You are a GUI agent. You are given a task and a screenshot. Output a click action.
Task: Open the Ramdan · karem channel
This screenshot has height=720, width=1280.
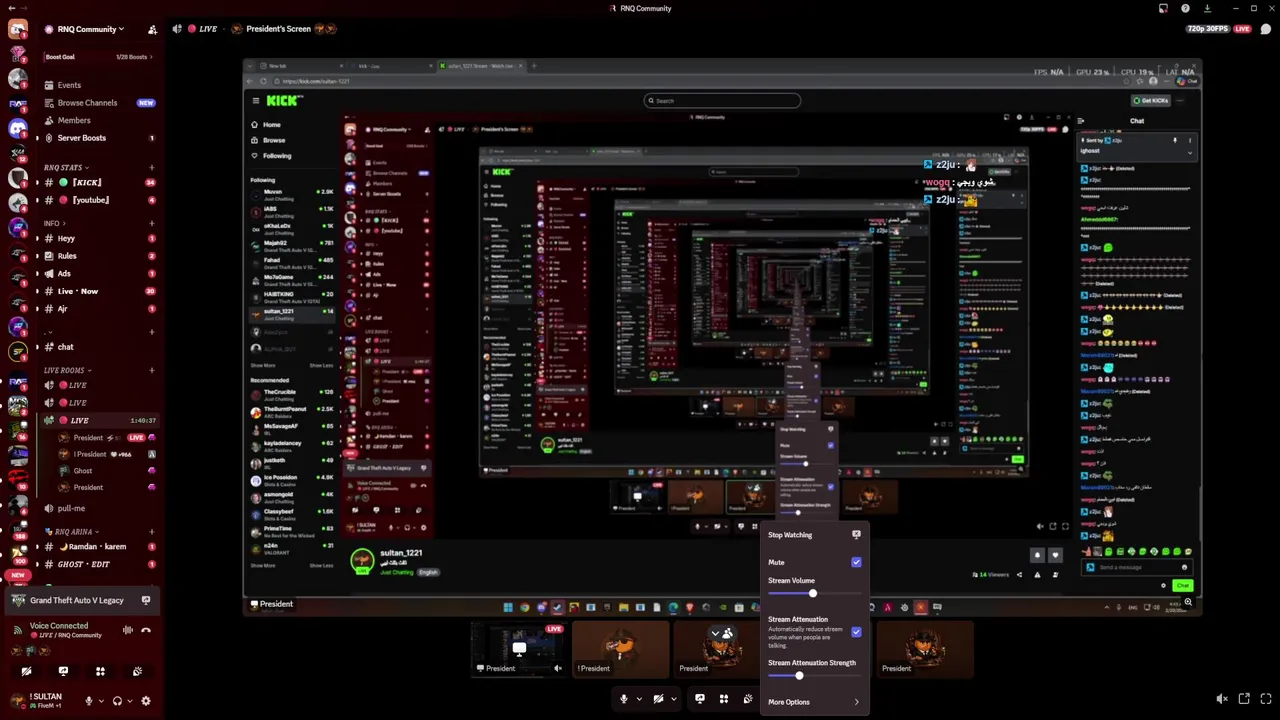[x=98, y=547]
